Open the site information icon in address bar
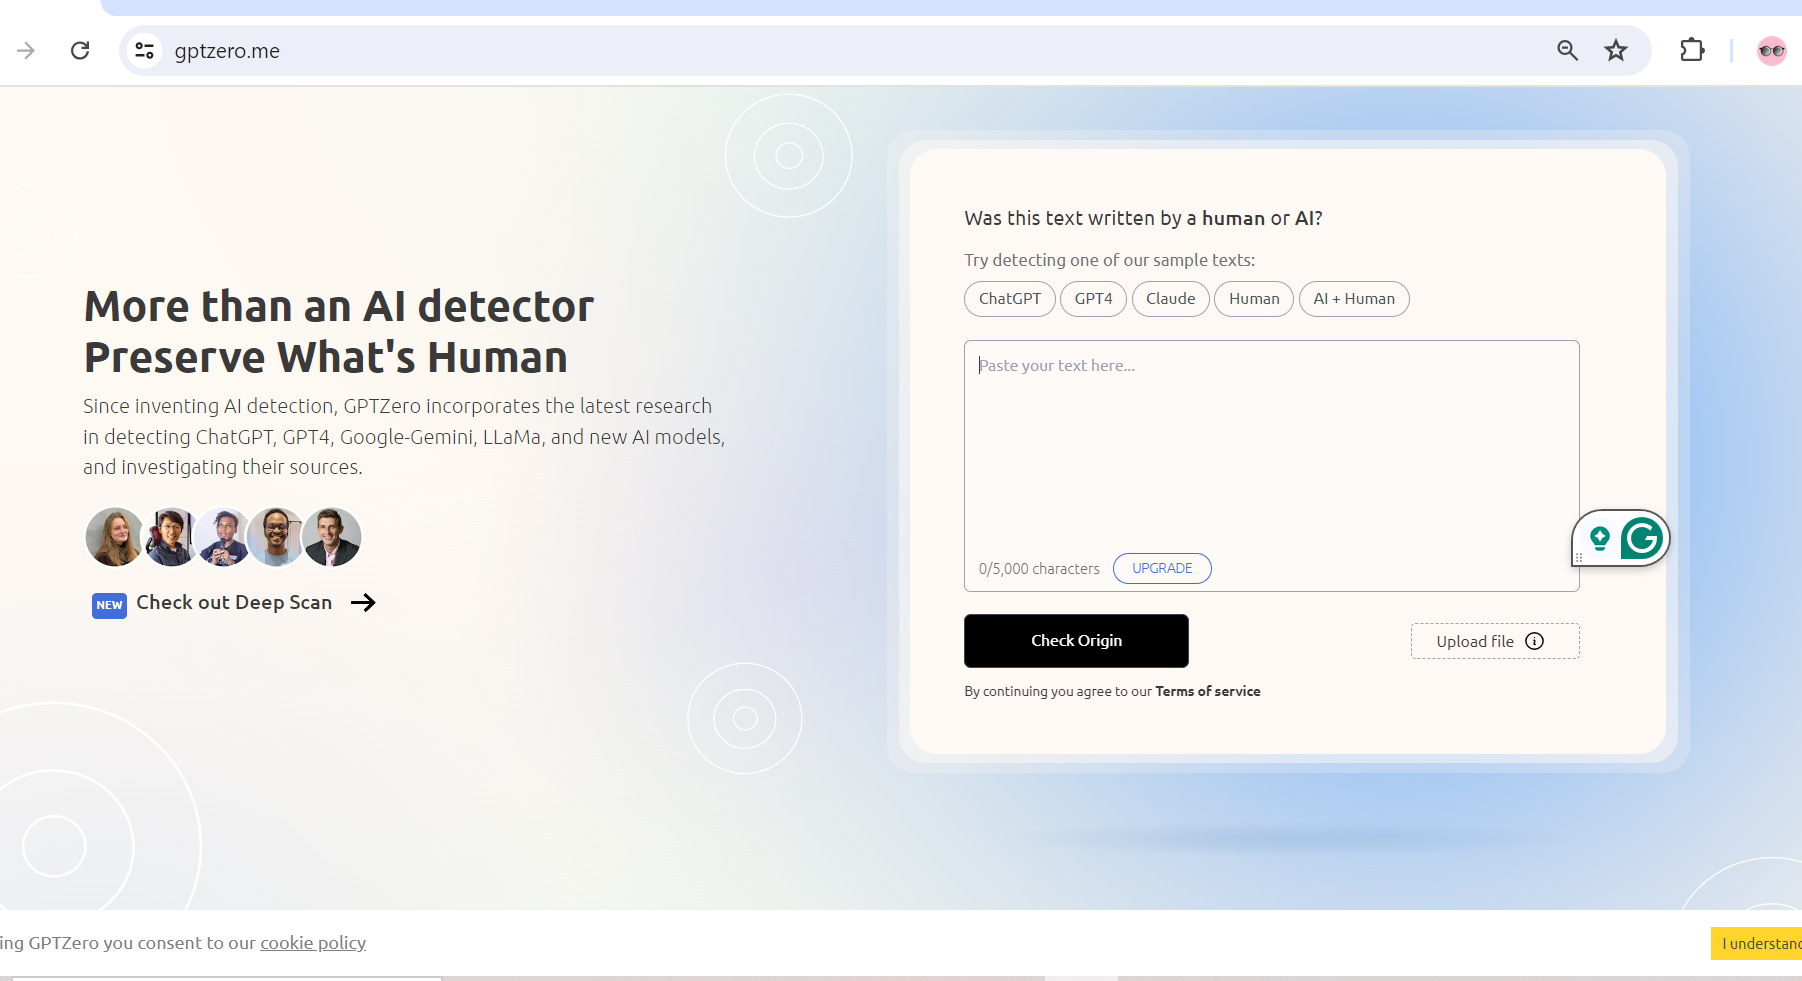The height and width of the screenshot is (981, 1802). pos(143,50)
